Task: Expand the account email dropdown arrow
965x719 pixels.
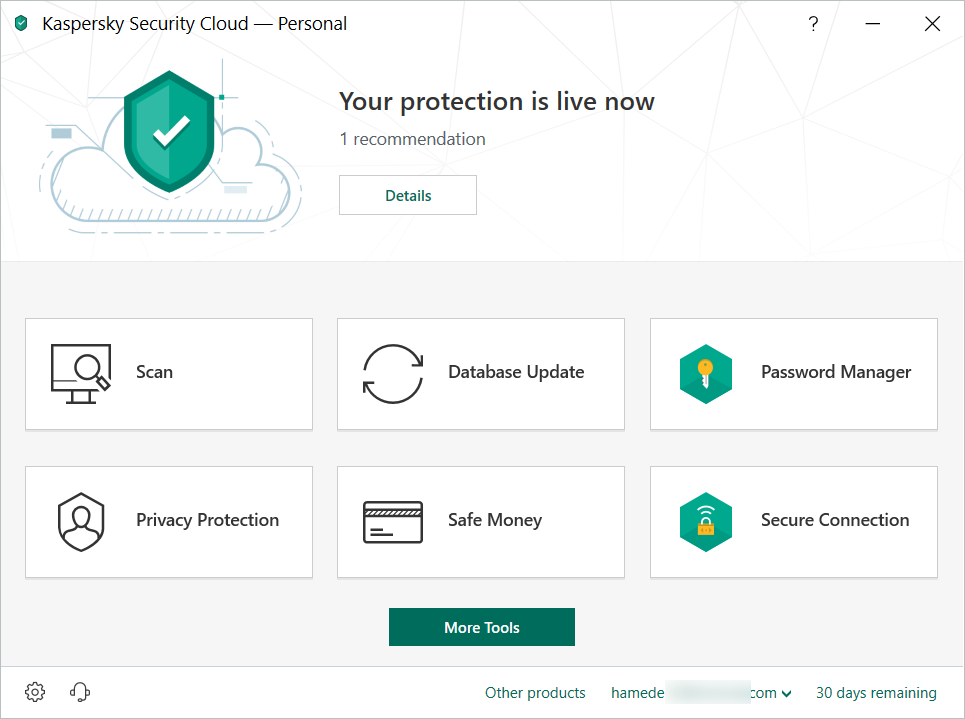Action: 788,694
